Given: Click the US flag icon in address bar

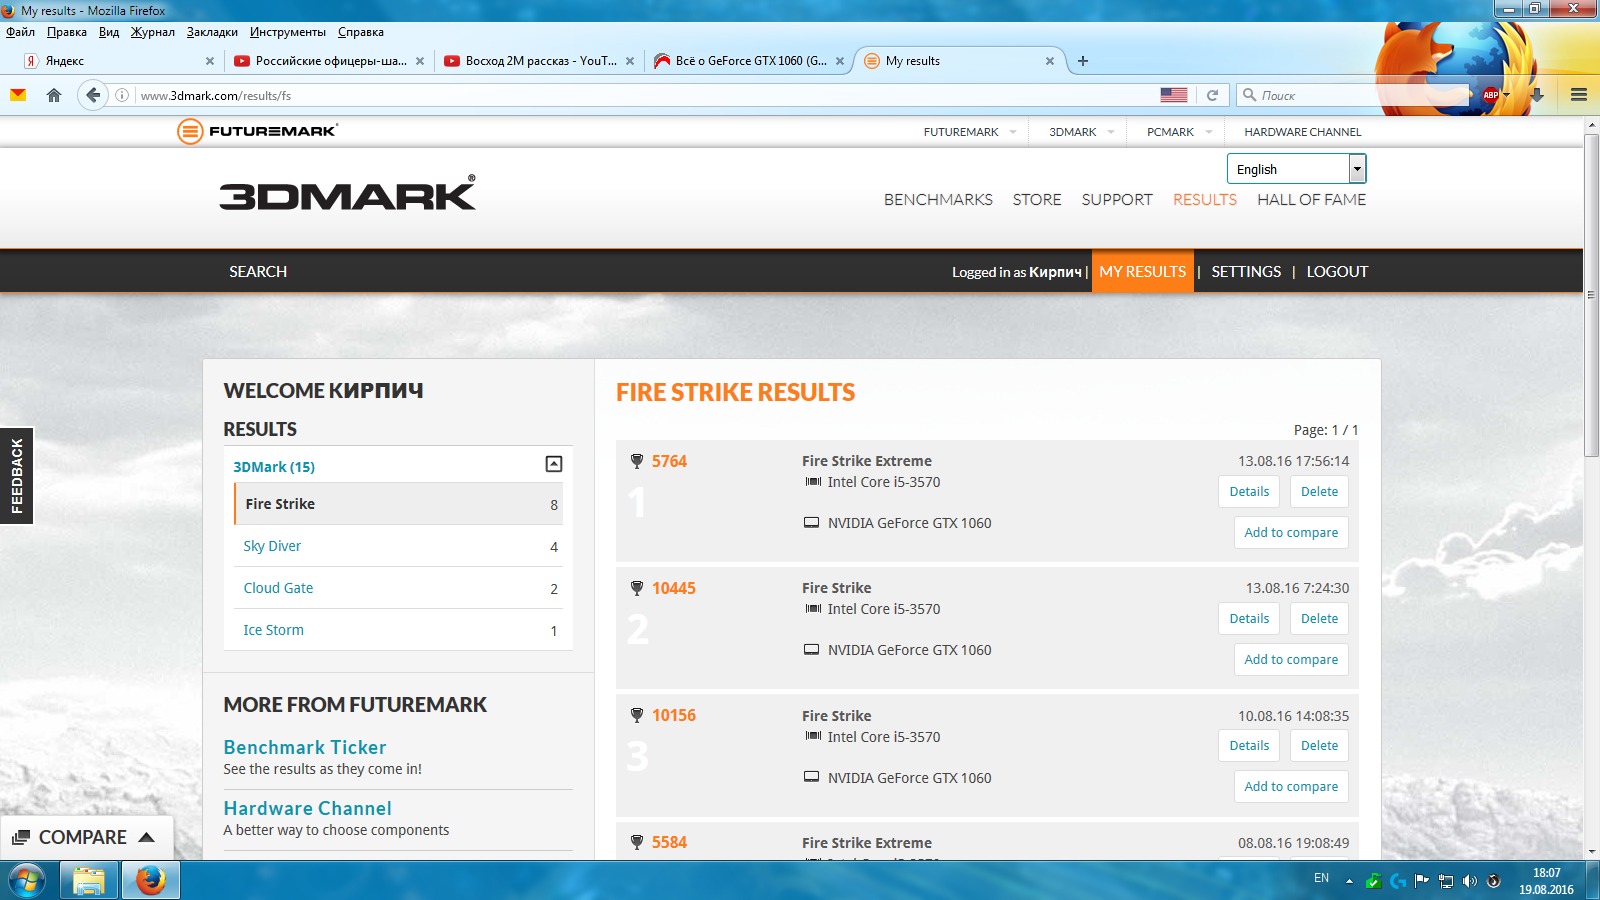Looking at the screenshot, I should coord(1174,95).
